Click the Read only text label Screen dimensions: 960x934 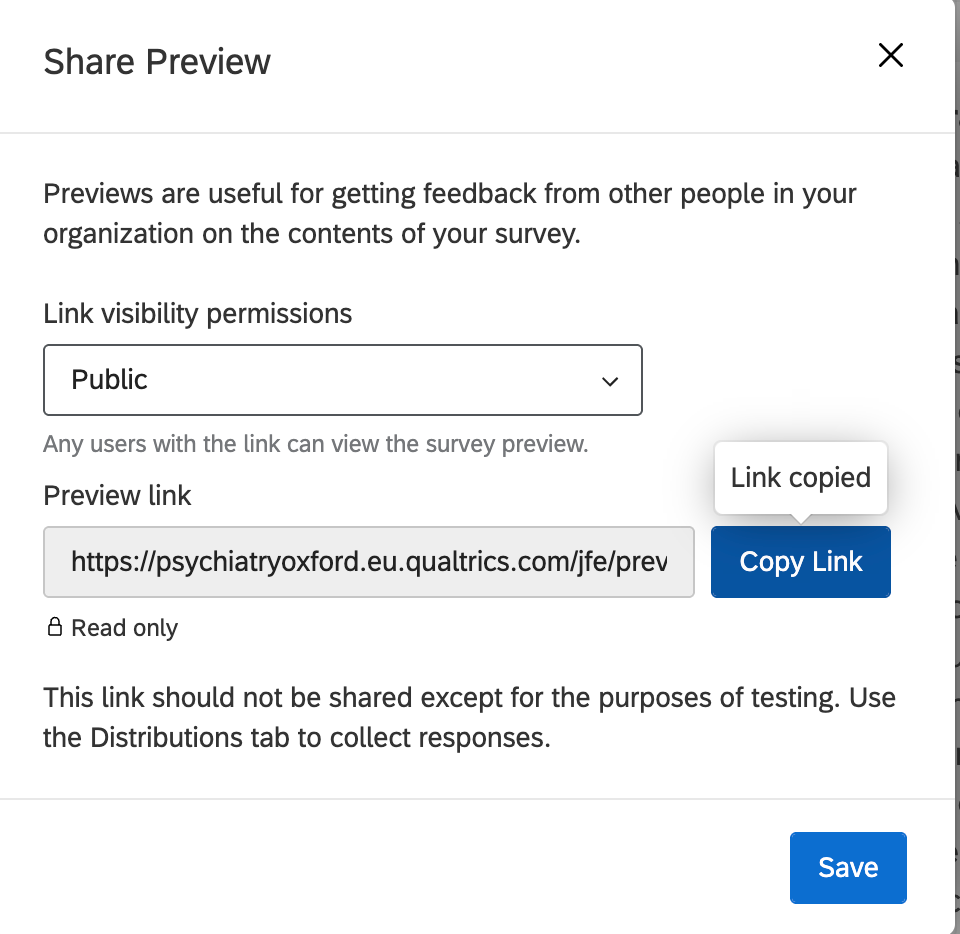(124, 628)
